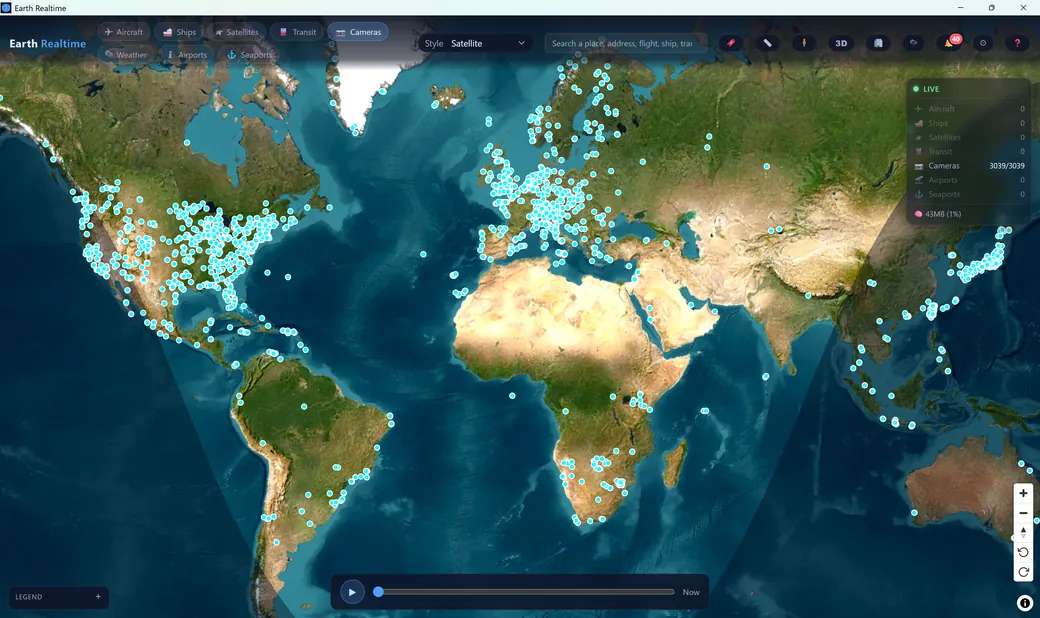Open the notifications bell with badge 40
Viewport: 1040px width, 618px height.
[950, 43]
